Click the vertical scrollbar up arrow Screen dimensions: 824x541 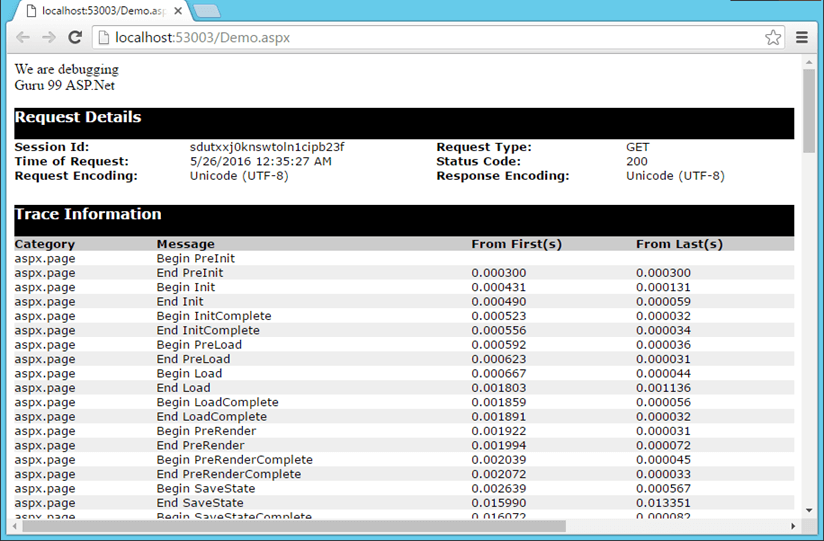click(x=809, y=63)
